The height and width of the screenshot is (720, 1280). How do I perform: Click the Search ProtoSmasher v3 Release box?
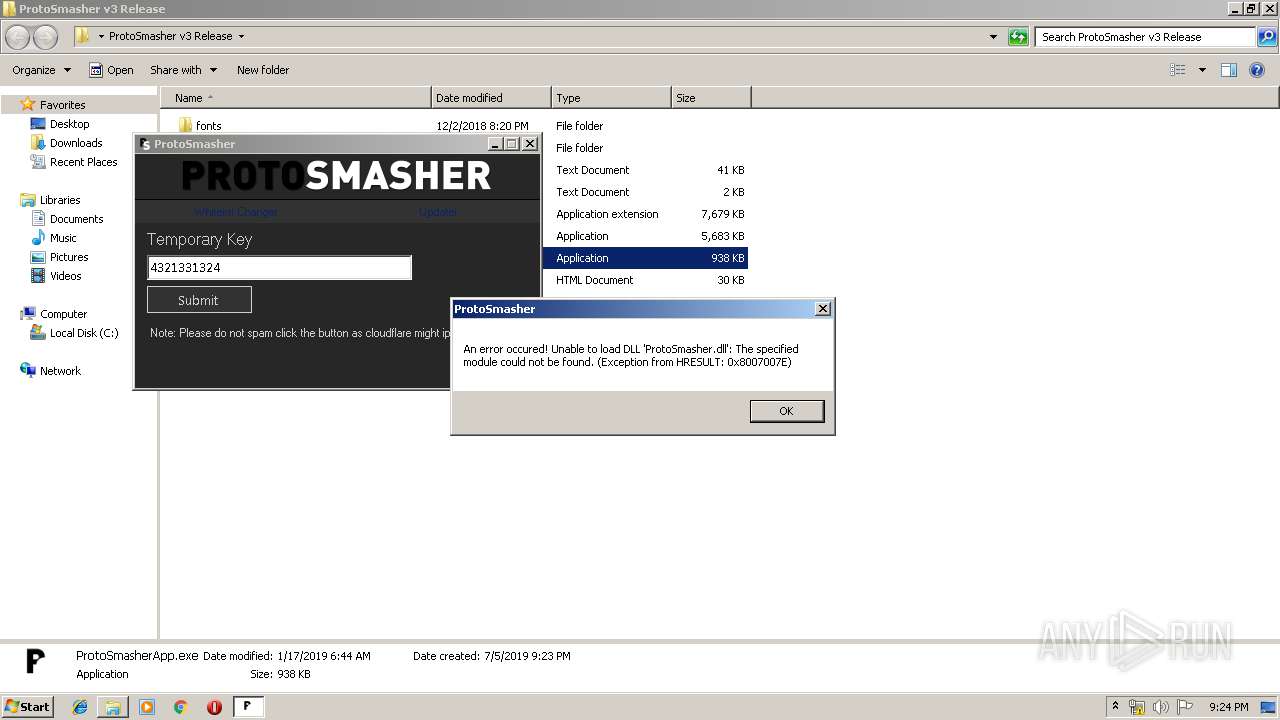1145,37
